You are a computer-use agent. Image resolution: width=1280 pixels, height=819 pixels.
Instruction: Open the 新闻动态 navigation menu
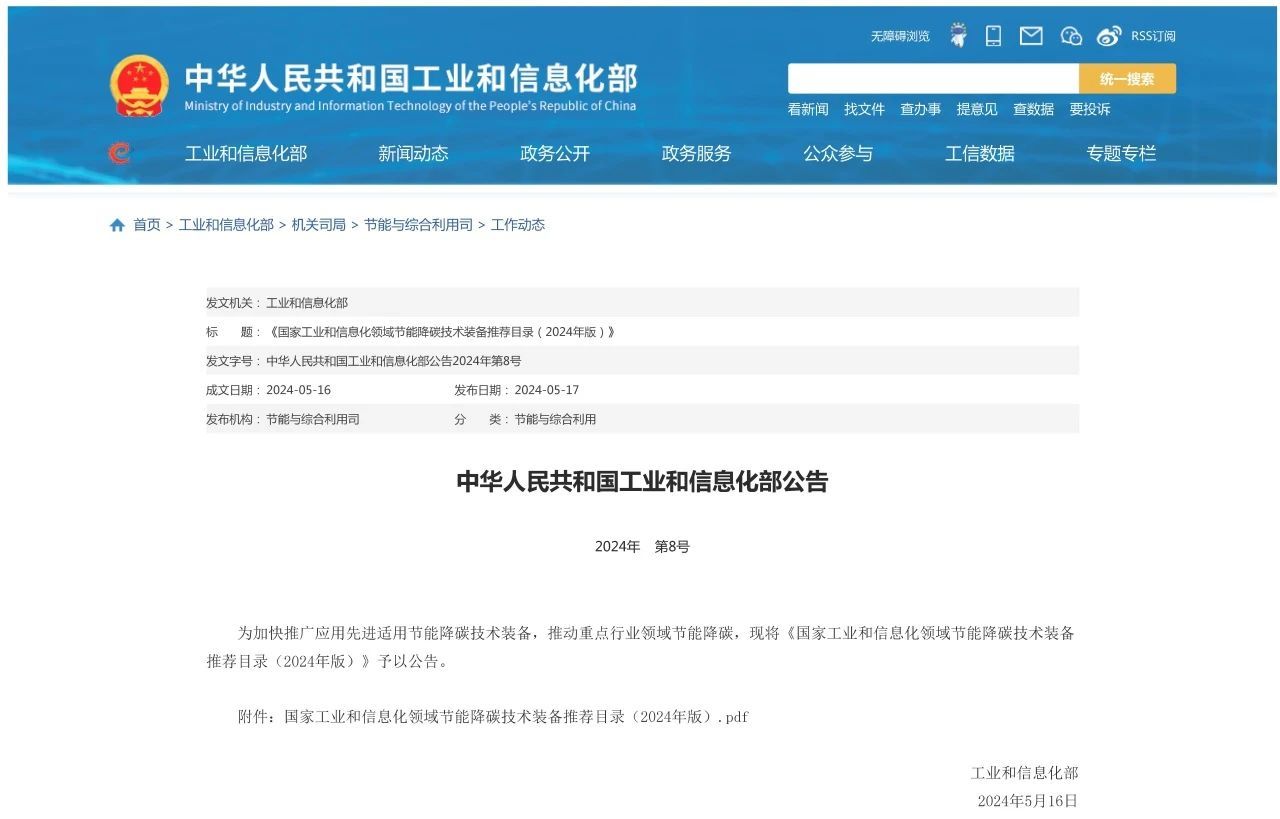413,153
